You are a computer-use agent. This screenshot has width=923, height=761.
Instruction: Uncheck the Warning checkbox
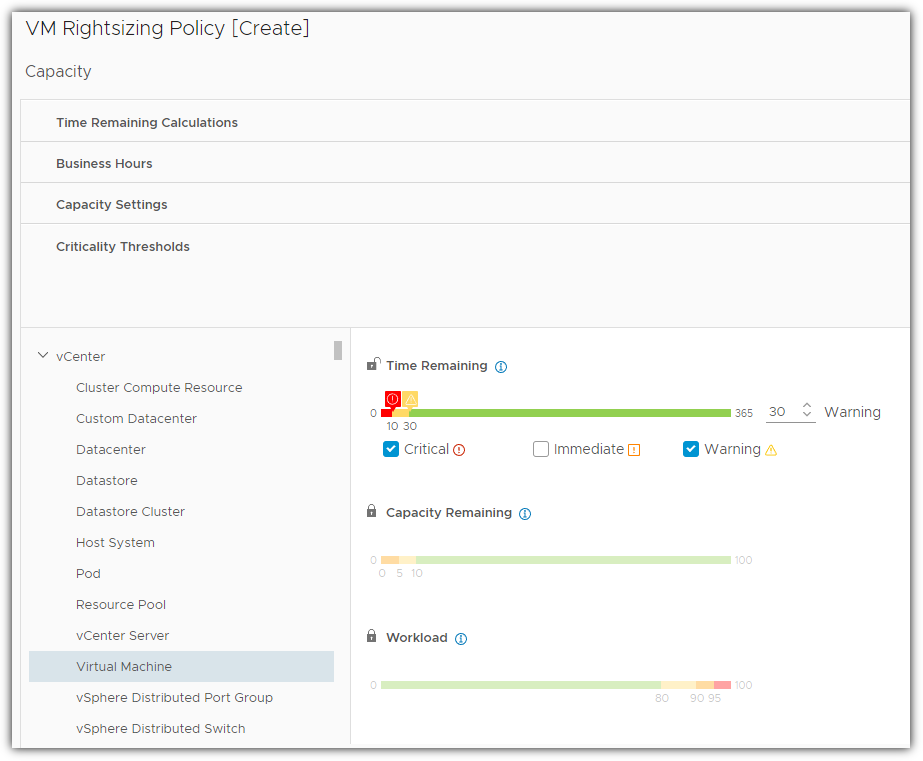[691, 449]
